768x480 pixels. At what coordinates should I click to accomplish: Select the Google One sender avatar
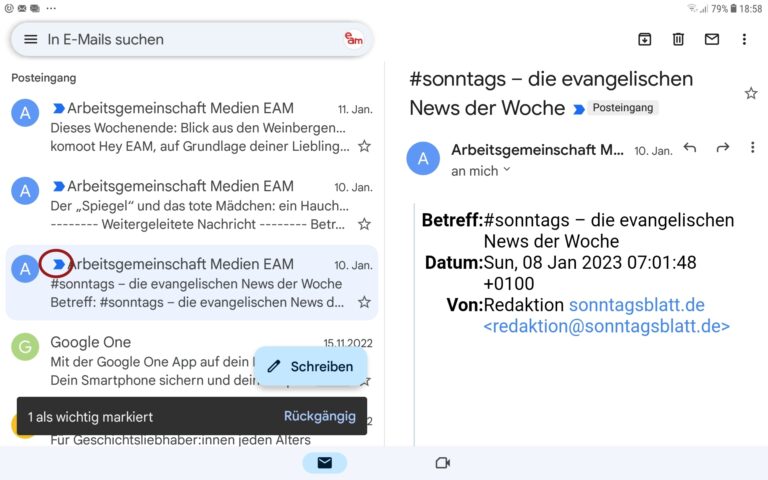click(25, 347)
